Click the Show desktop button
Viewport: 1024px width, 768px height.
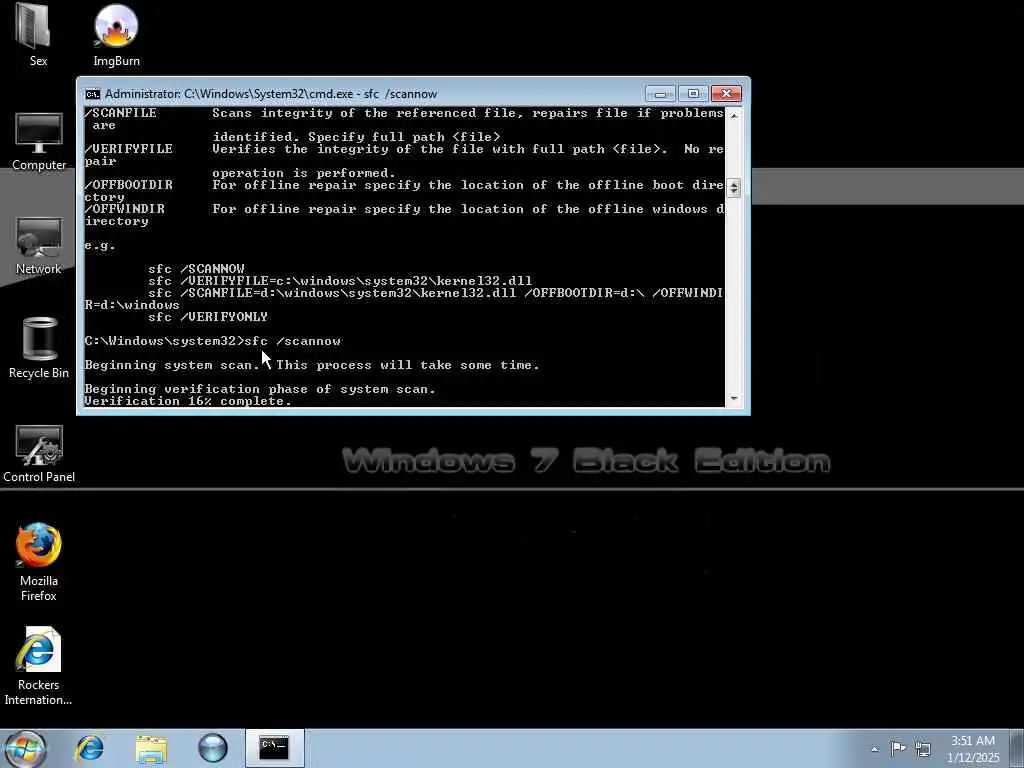point(1017,748)
